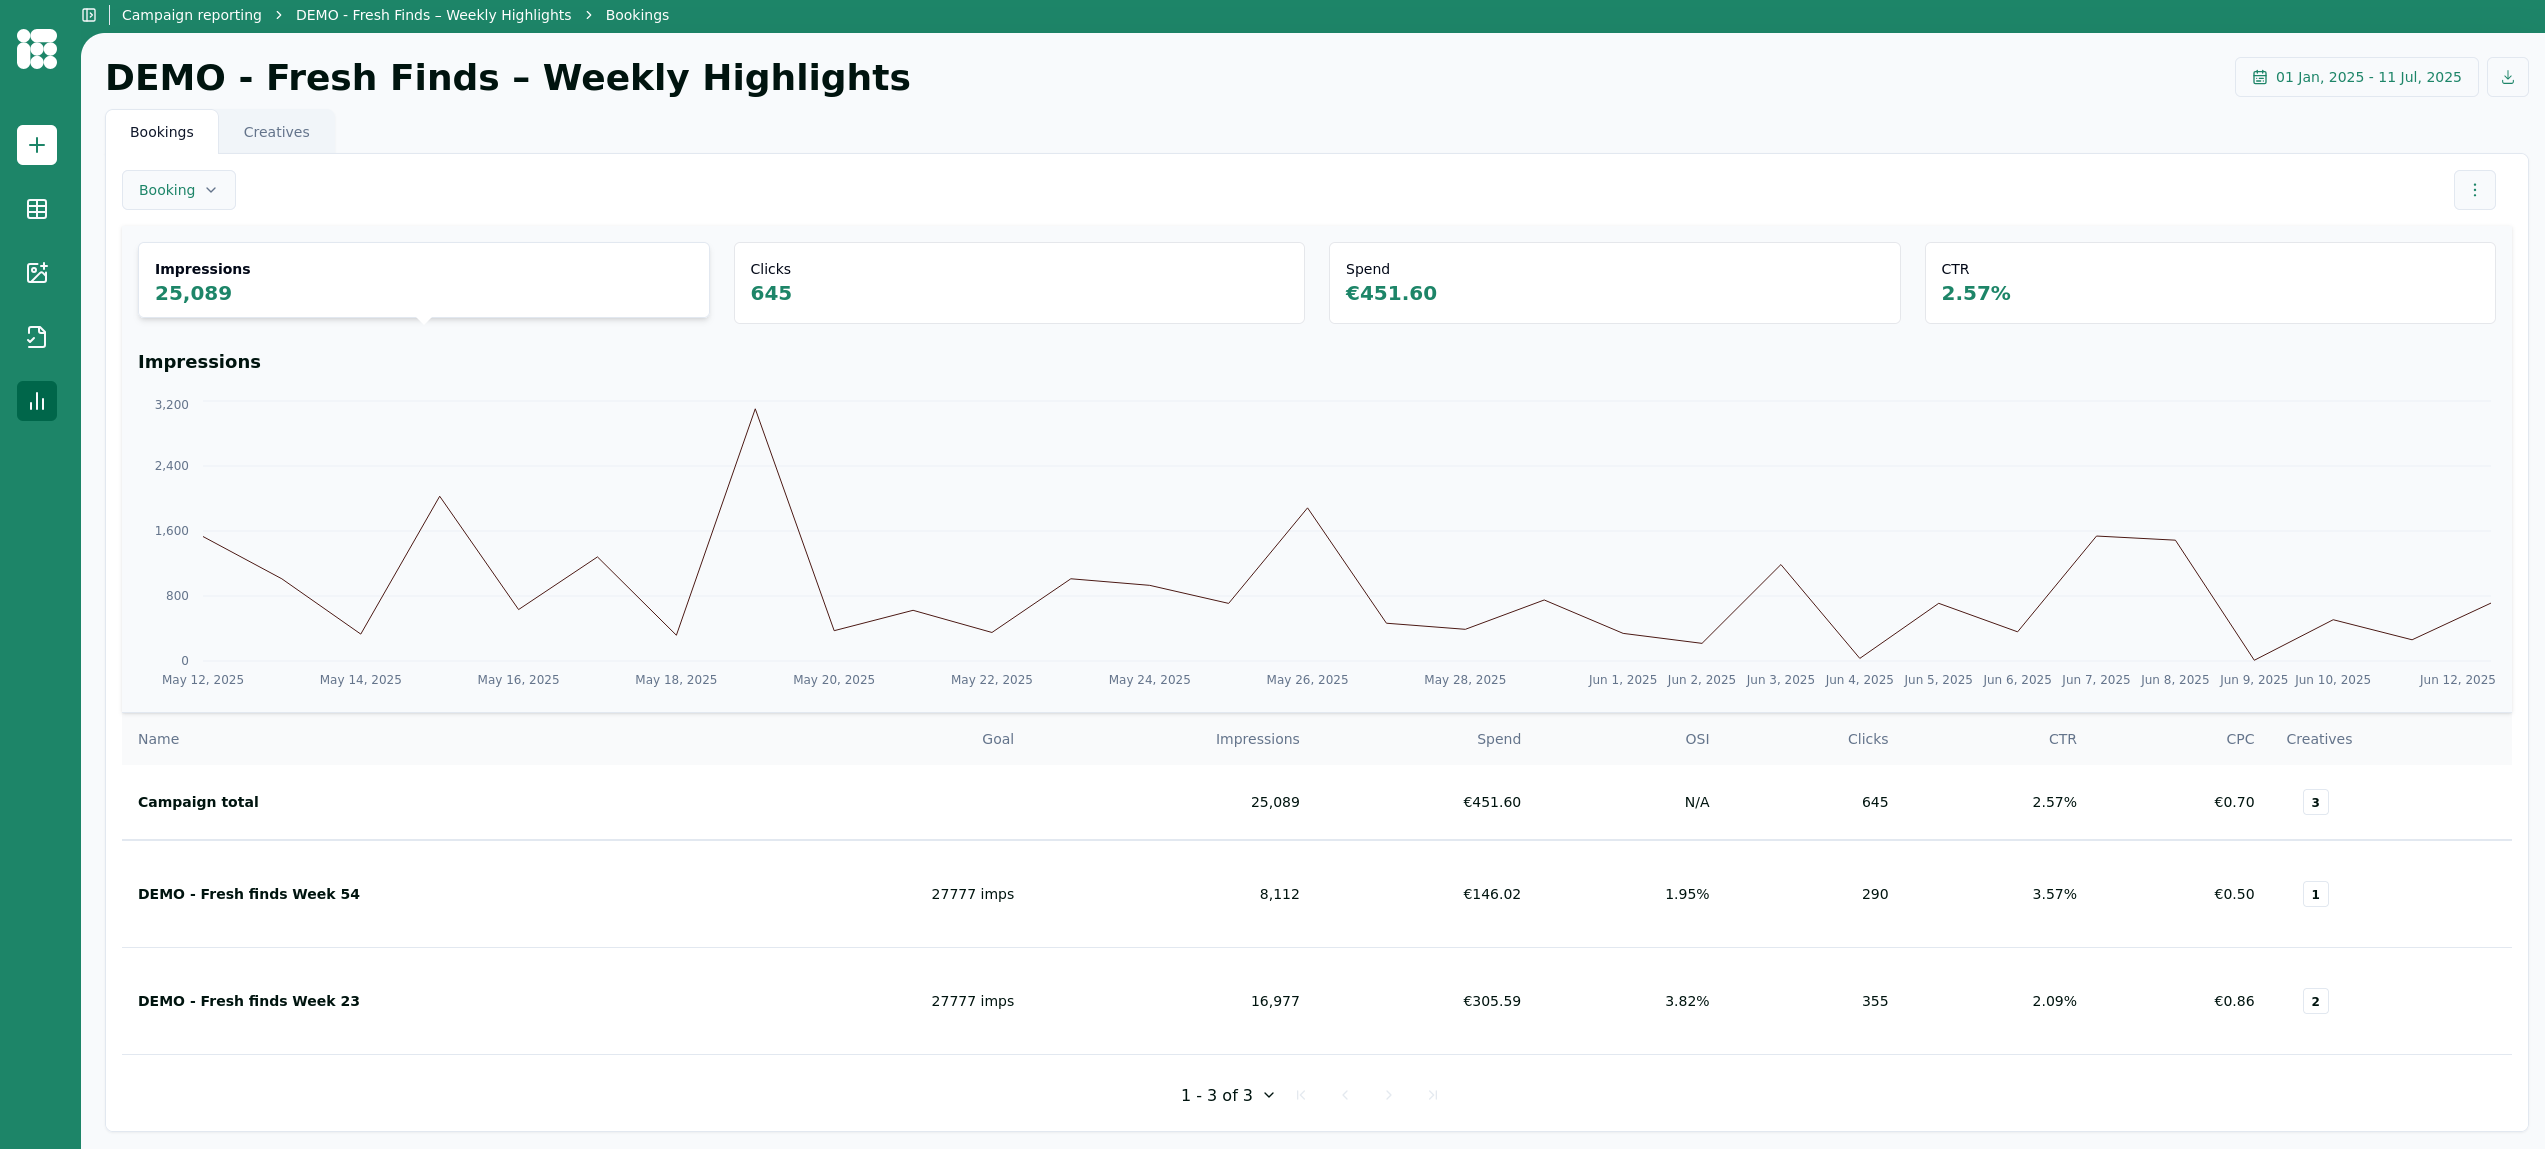Switch to the Creatives tab
The height and width of the screenshot is (1149, 2545).
(276, 132)
